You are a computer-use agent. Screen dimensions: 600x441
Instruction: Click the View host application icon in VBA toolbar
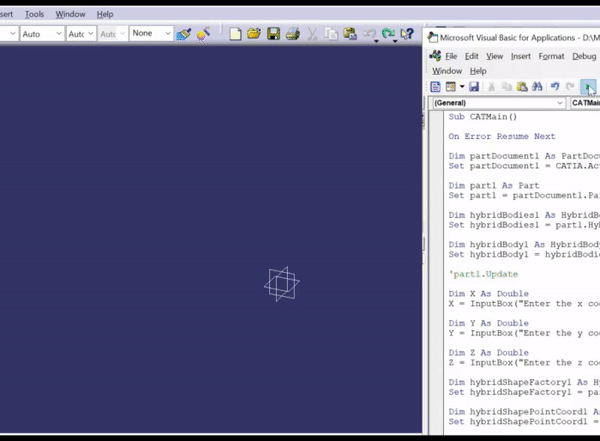(x=435, y=87)
